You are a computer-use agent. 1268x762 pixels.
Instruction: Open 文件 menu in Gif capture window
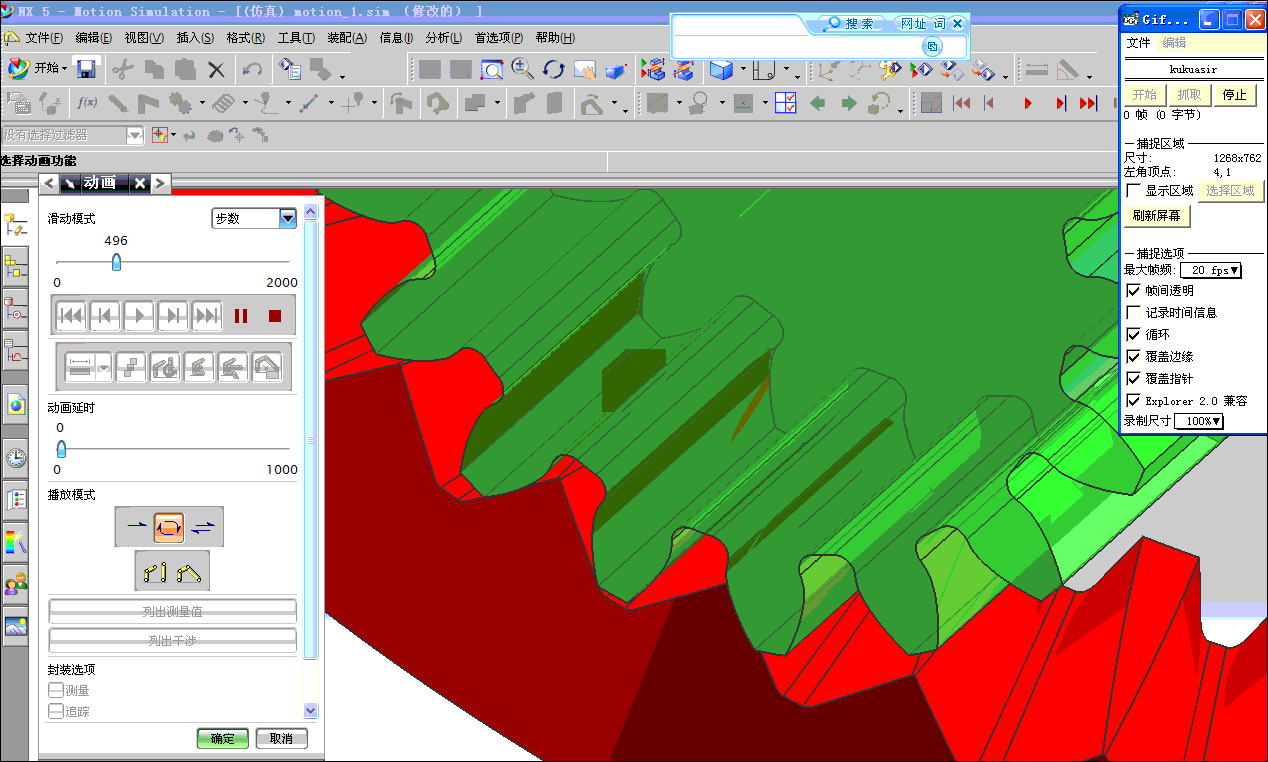click(x=1138, y=43)
